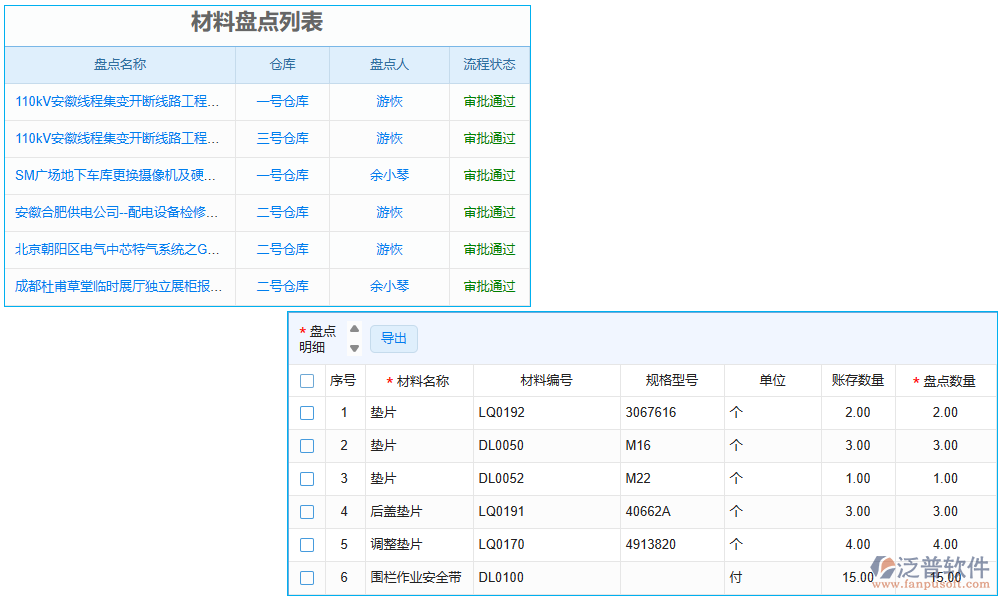Tick the checkbox beside 调整垫片
This screenshot has height=600, width=1000.
(307, 544)
